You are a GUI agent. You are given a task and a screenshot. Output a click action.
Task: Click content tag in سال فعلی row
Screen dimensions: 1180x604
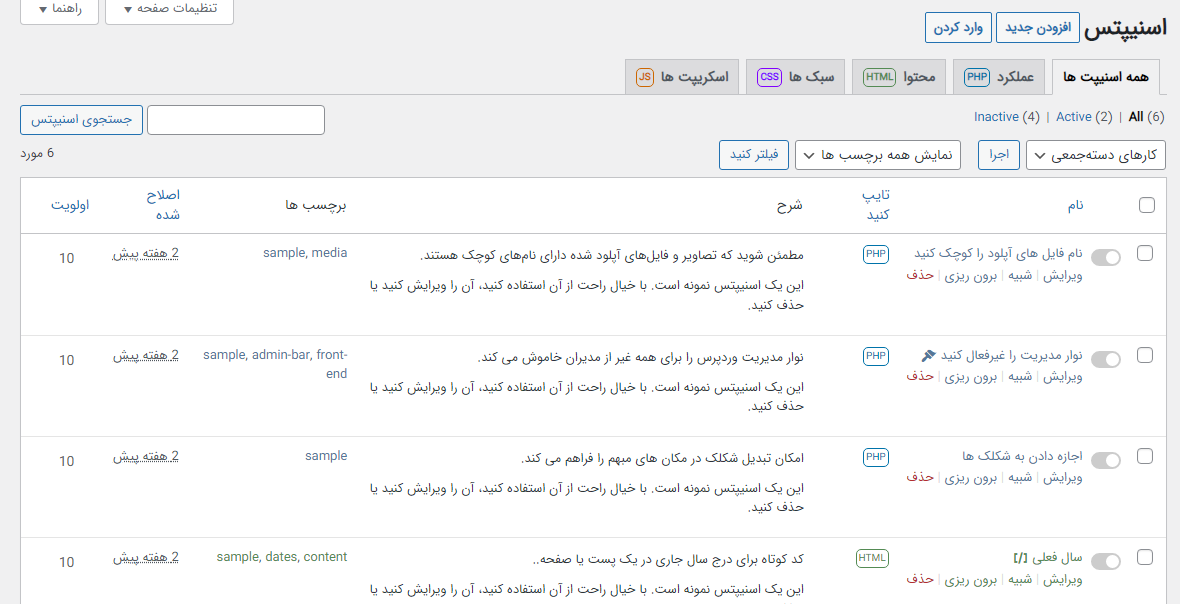coord(325,557)
